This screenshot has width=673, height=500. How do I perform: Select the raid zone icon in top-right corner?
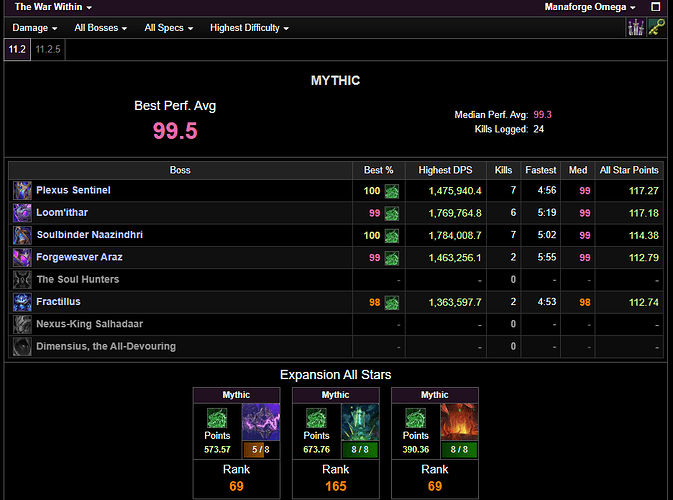(x=635, y=28)
